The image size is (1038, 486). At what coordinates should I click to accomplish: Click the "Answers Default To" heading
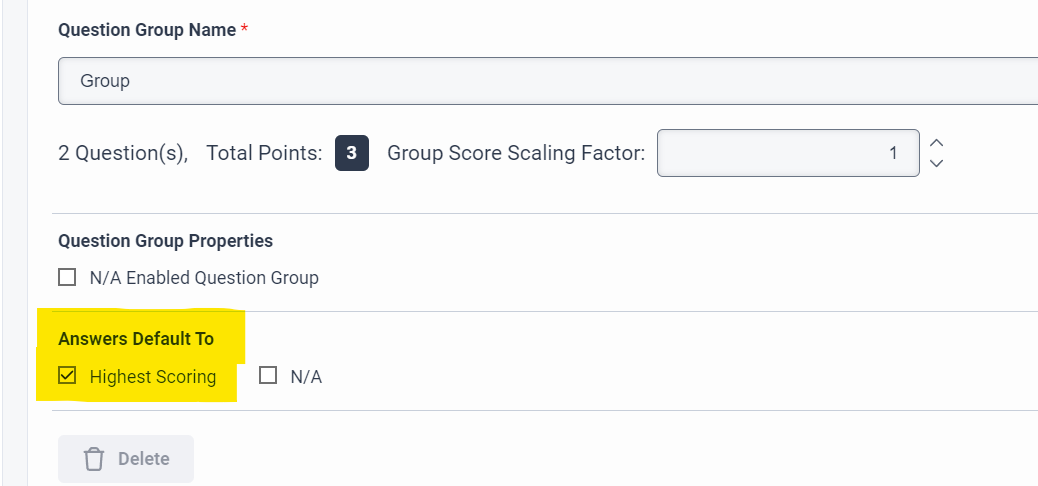[x=136, y=339]
